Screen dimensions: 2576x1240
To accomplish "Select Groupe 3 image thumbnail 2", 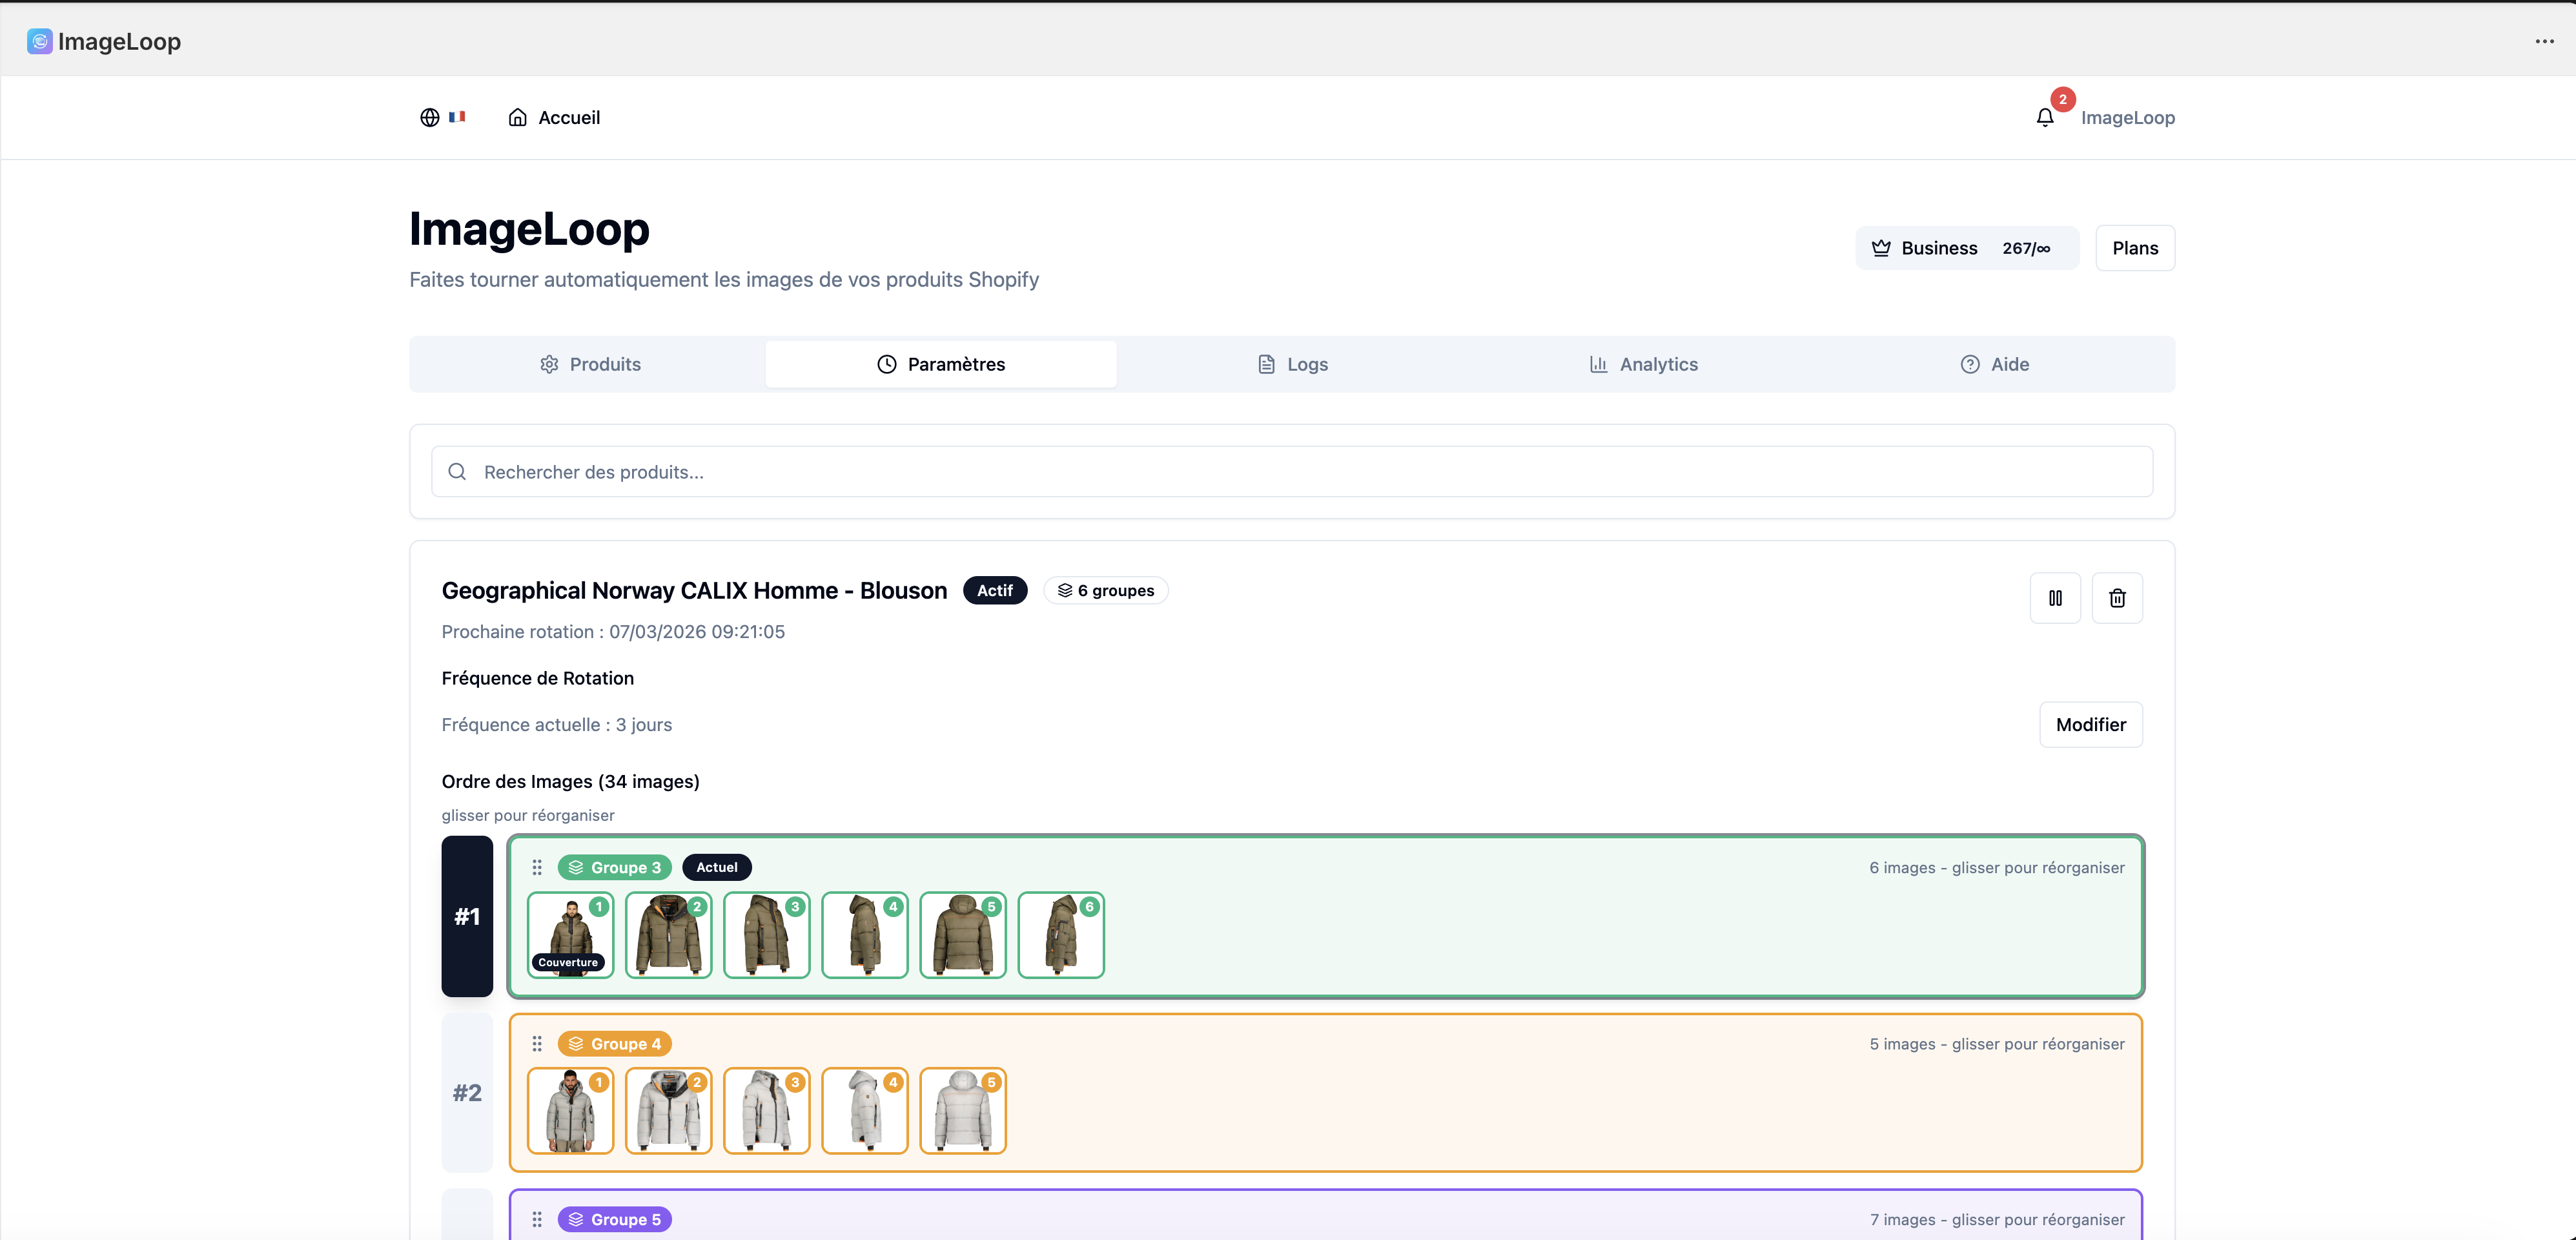I will [x=668, y=935].
